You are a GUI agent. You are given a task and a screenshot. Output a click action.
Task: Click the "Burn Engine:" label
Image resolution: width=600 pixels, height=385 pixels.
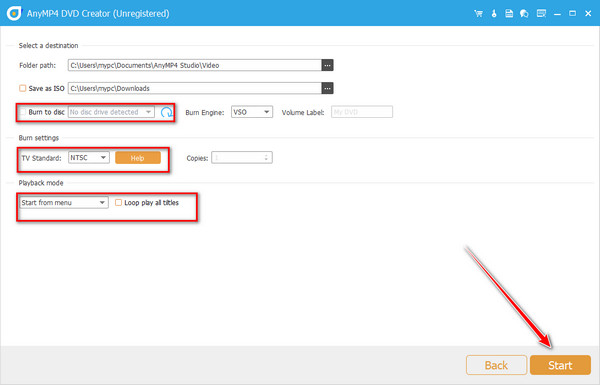205,113
